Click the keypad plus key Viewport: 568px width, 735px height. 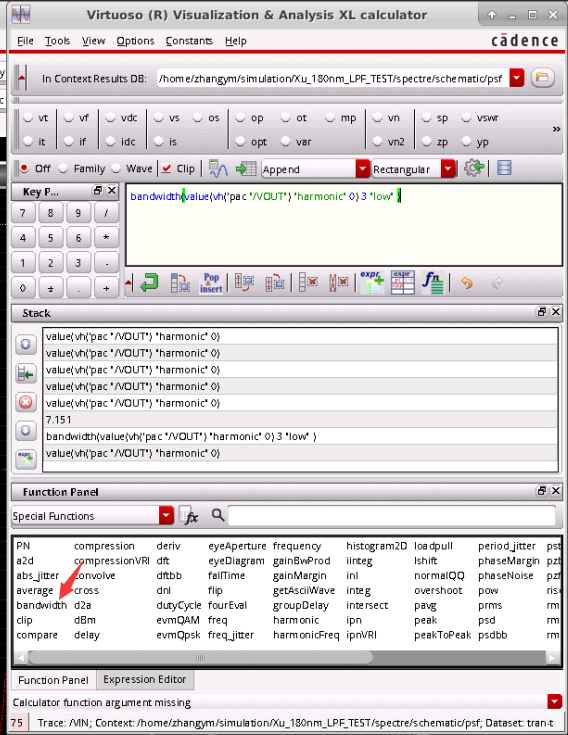pos(106,288)
